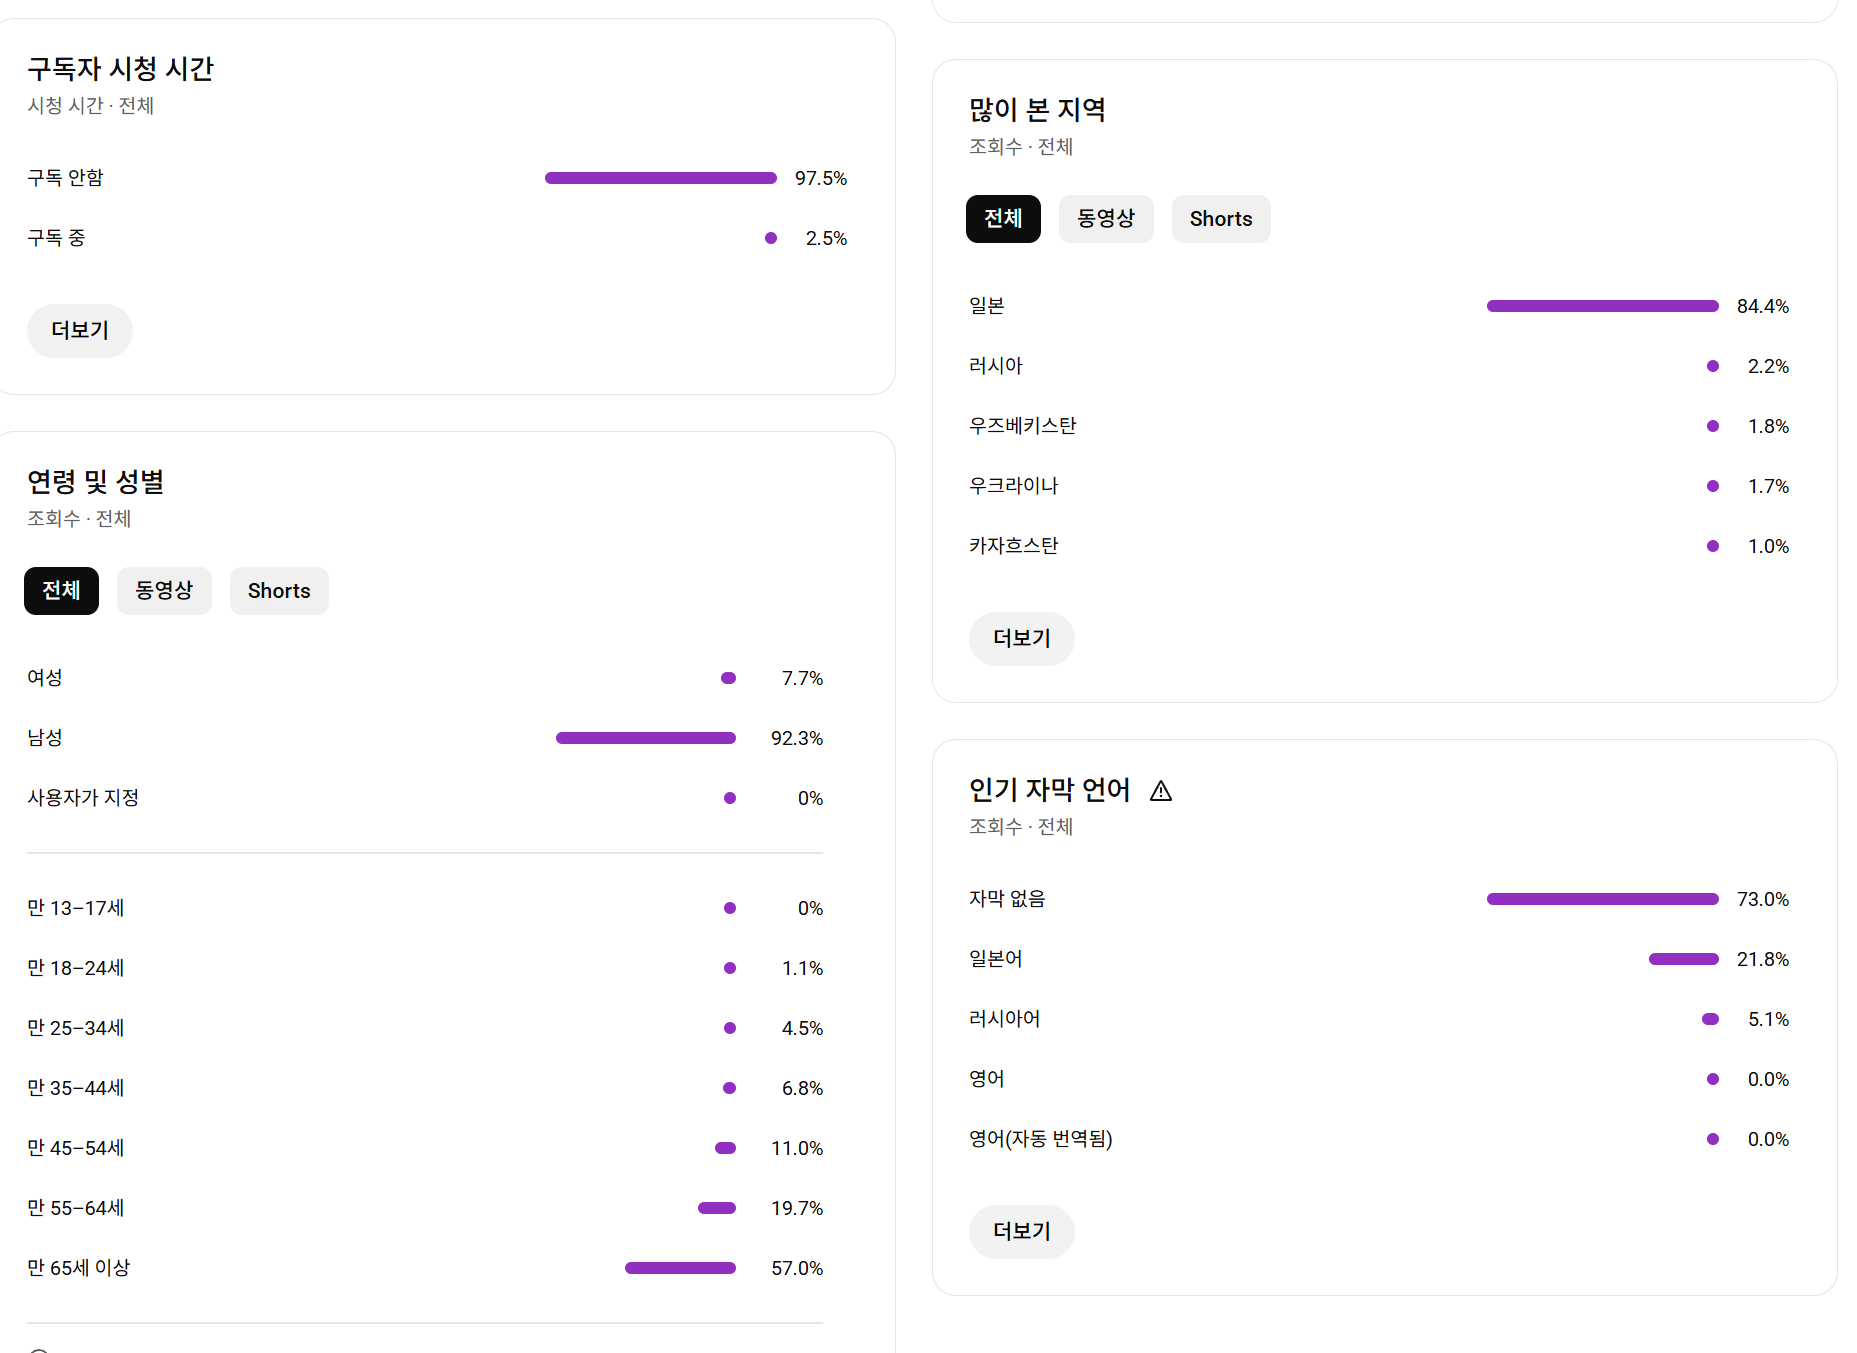Click the 일본 84.4% bar
This screenshot has height=1353, width=1857.
tap(1602, 306)
